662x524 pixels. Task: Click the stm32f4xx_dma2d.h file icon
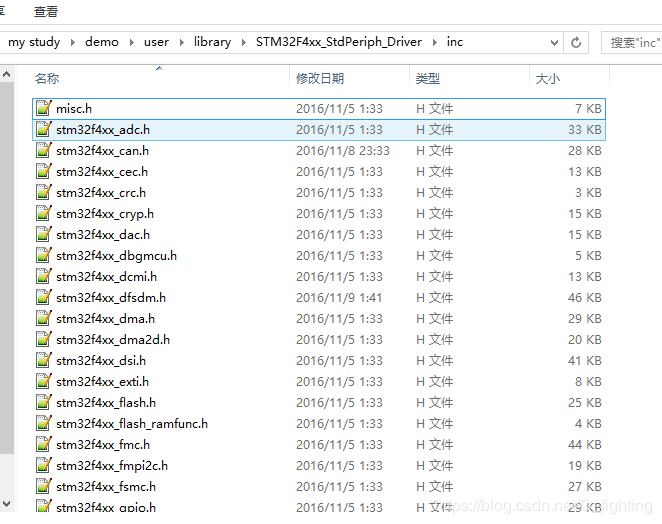pyautogui.click(x=43, y=340)
